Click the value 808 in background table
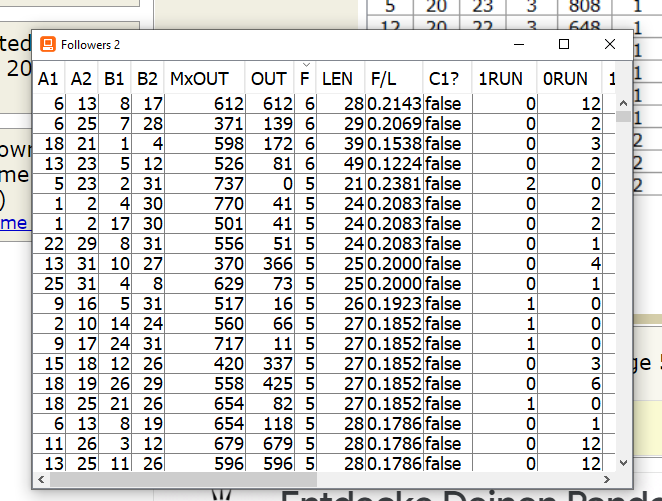Viewport: 662px width, 501px height. pos(584,6)
